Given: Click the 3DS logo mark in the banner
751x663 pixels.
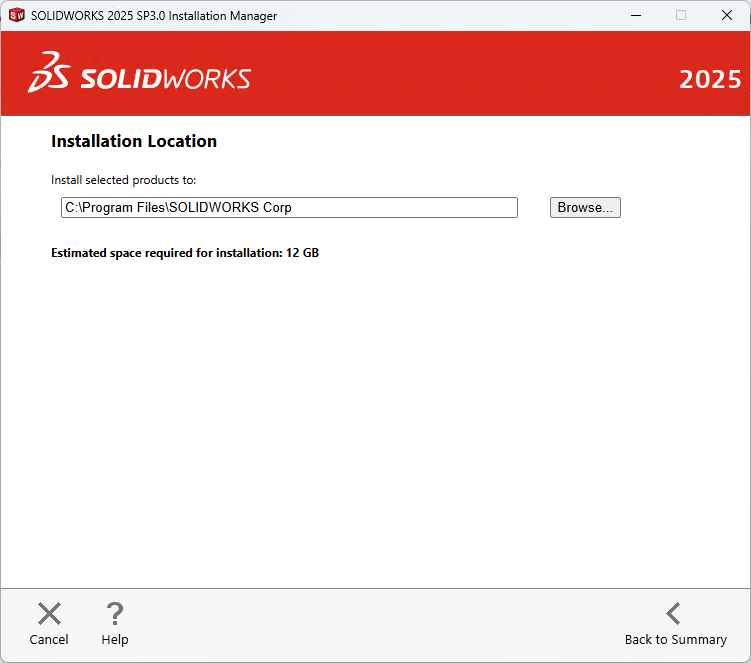Looking at the screenshot, I should 48,73.
